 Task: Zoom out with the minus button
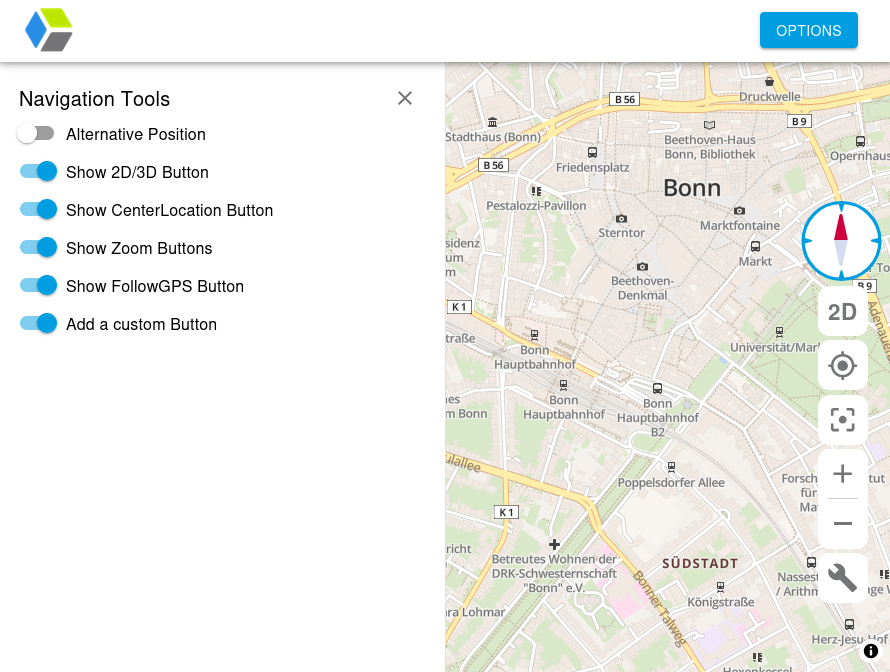coord(842,523)
